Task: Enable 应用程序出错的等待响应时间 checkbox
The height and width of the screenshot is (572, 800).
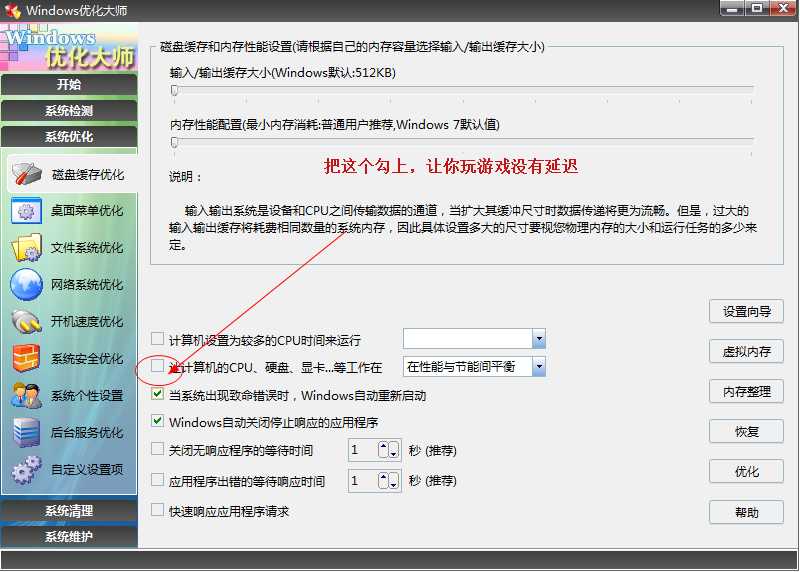Action: [x=157, y=480]
